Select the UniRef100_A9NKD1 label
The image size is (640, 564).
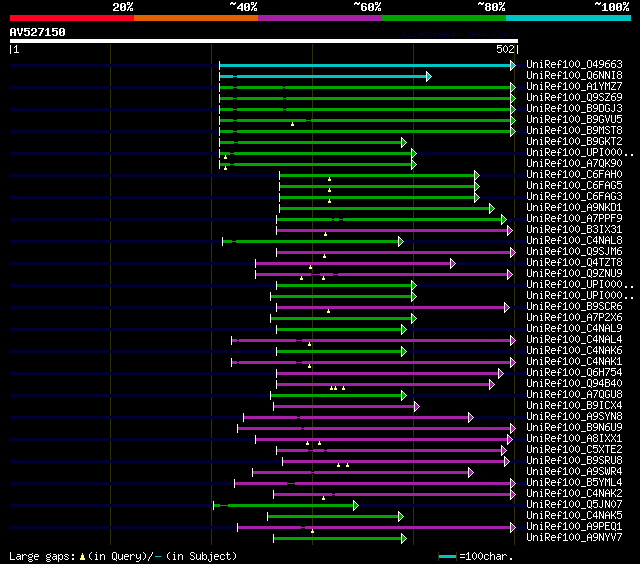click(574, 208)
